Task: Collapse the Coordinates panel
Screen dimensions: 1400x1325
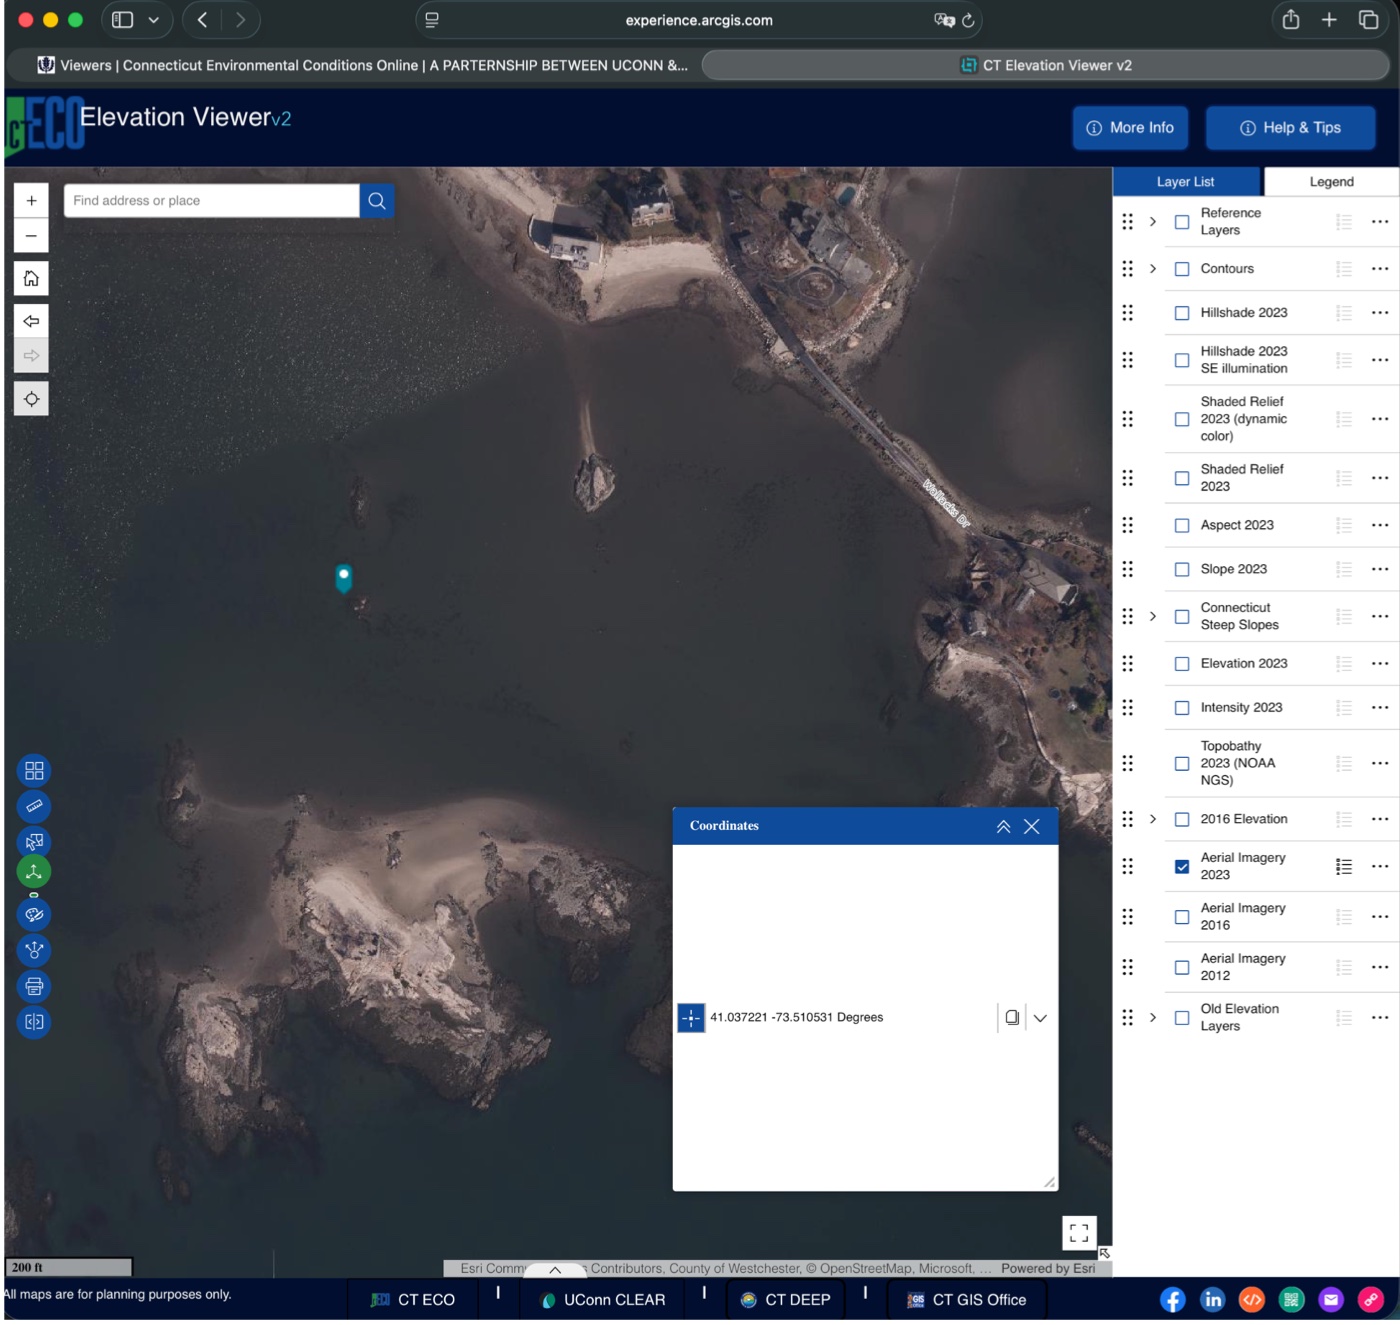Action: tap(1003, 827)
